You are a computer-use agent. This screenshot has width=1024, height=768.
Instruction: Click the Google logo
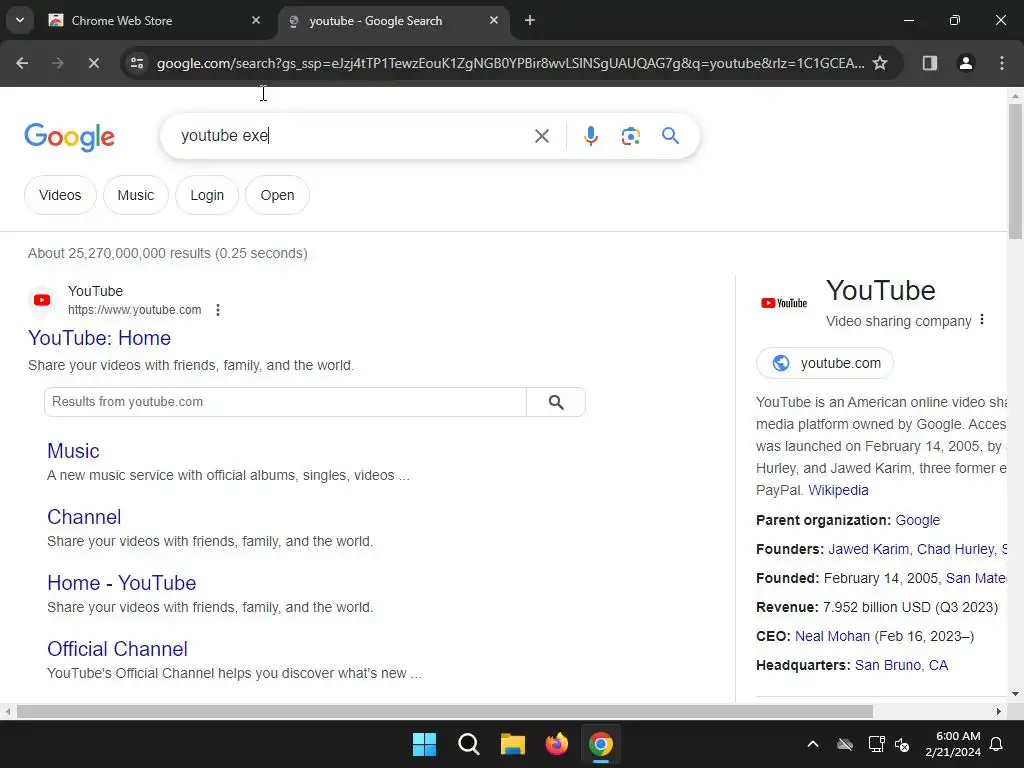click(x=69, y=136)
